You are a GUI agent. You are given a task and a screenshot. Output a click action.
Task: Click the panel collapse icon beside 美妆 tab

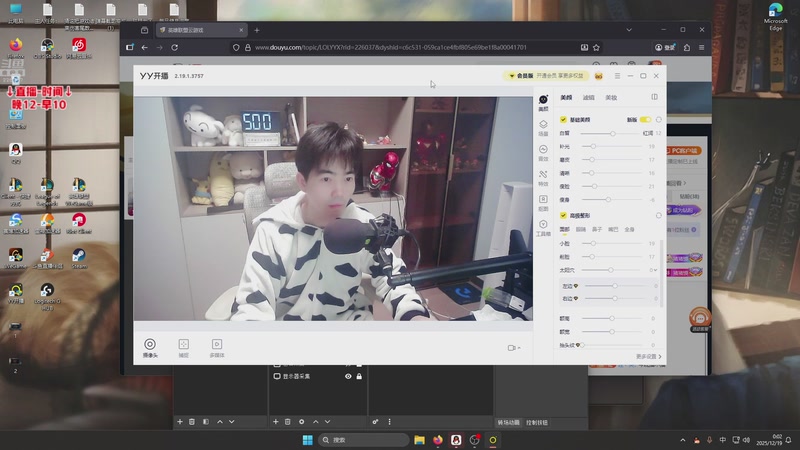pos(655,97)
